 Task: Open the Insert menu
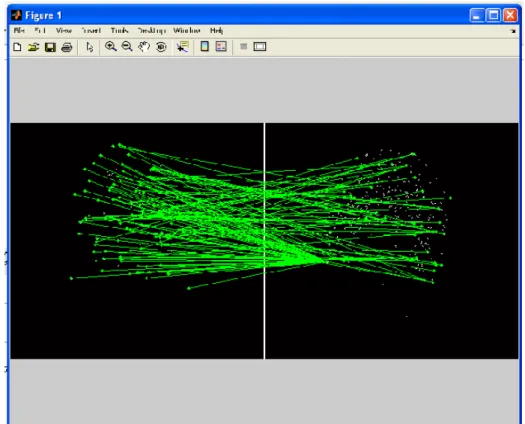(x=91, y=30)
